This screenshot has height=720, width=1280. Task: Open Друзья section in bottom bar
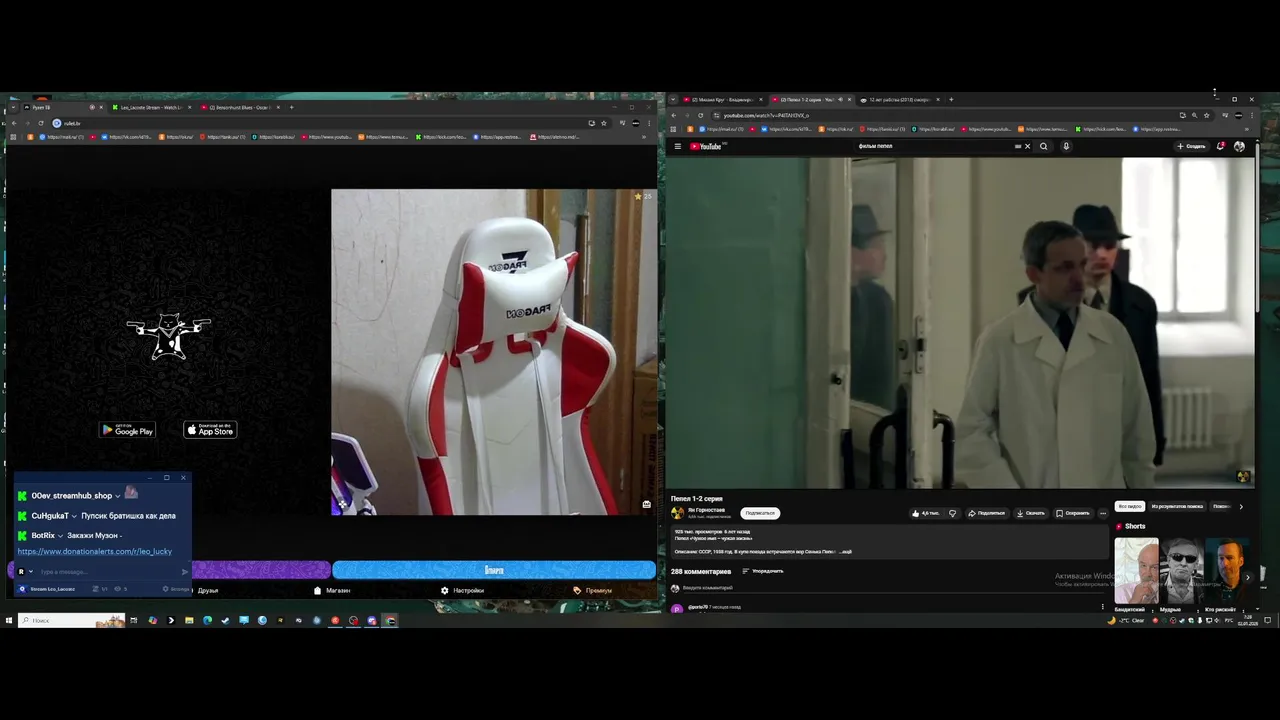(x=207, y=590)
